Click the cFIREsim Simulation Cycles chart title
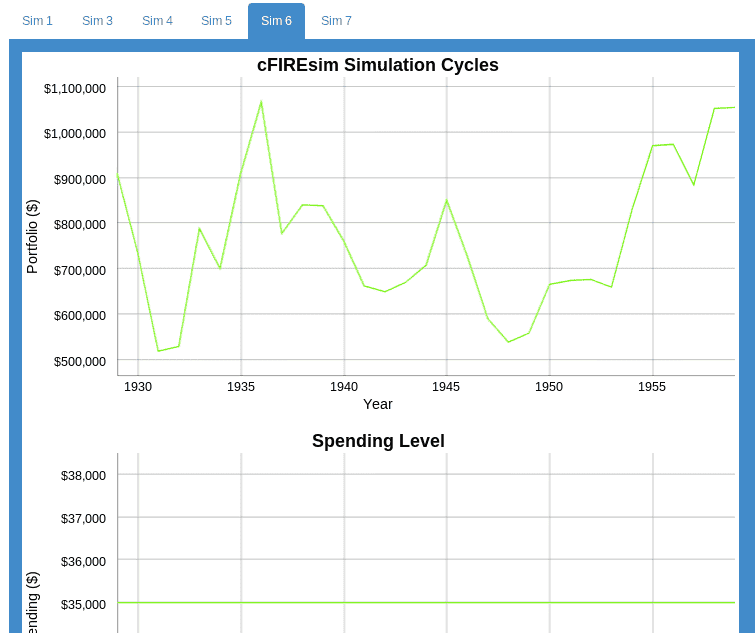 (x=377, y=65)
